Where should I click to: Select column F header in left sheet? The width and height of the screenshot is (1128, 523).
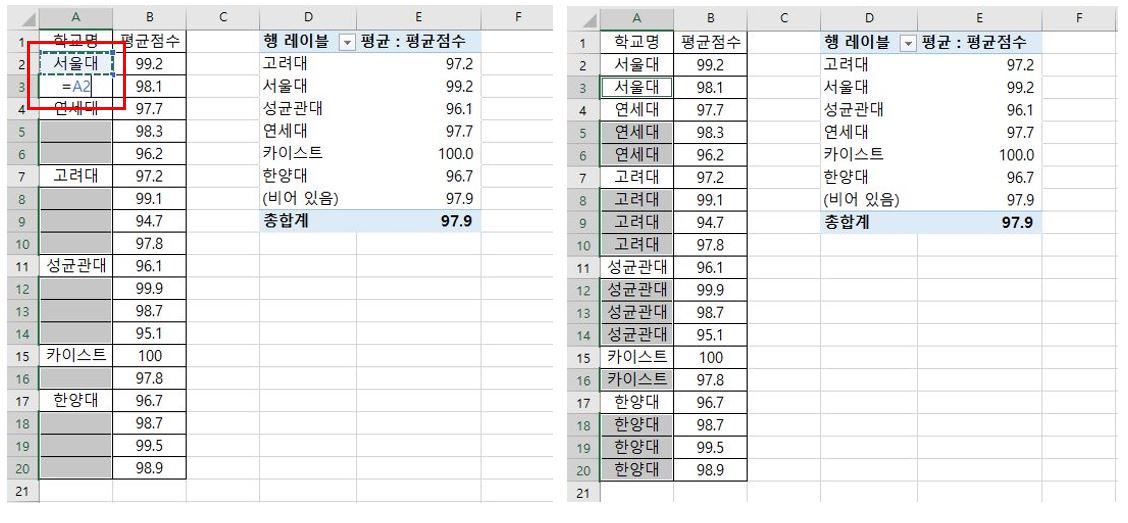517,18
